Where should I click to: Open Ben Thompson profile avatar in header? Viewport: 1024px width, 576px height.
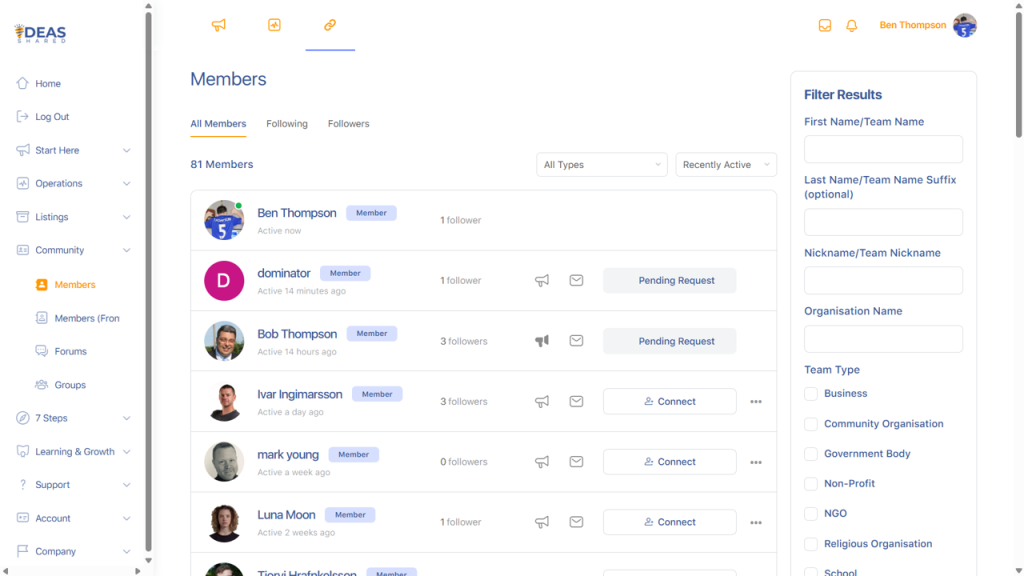[x=965, y=25]
